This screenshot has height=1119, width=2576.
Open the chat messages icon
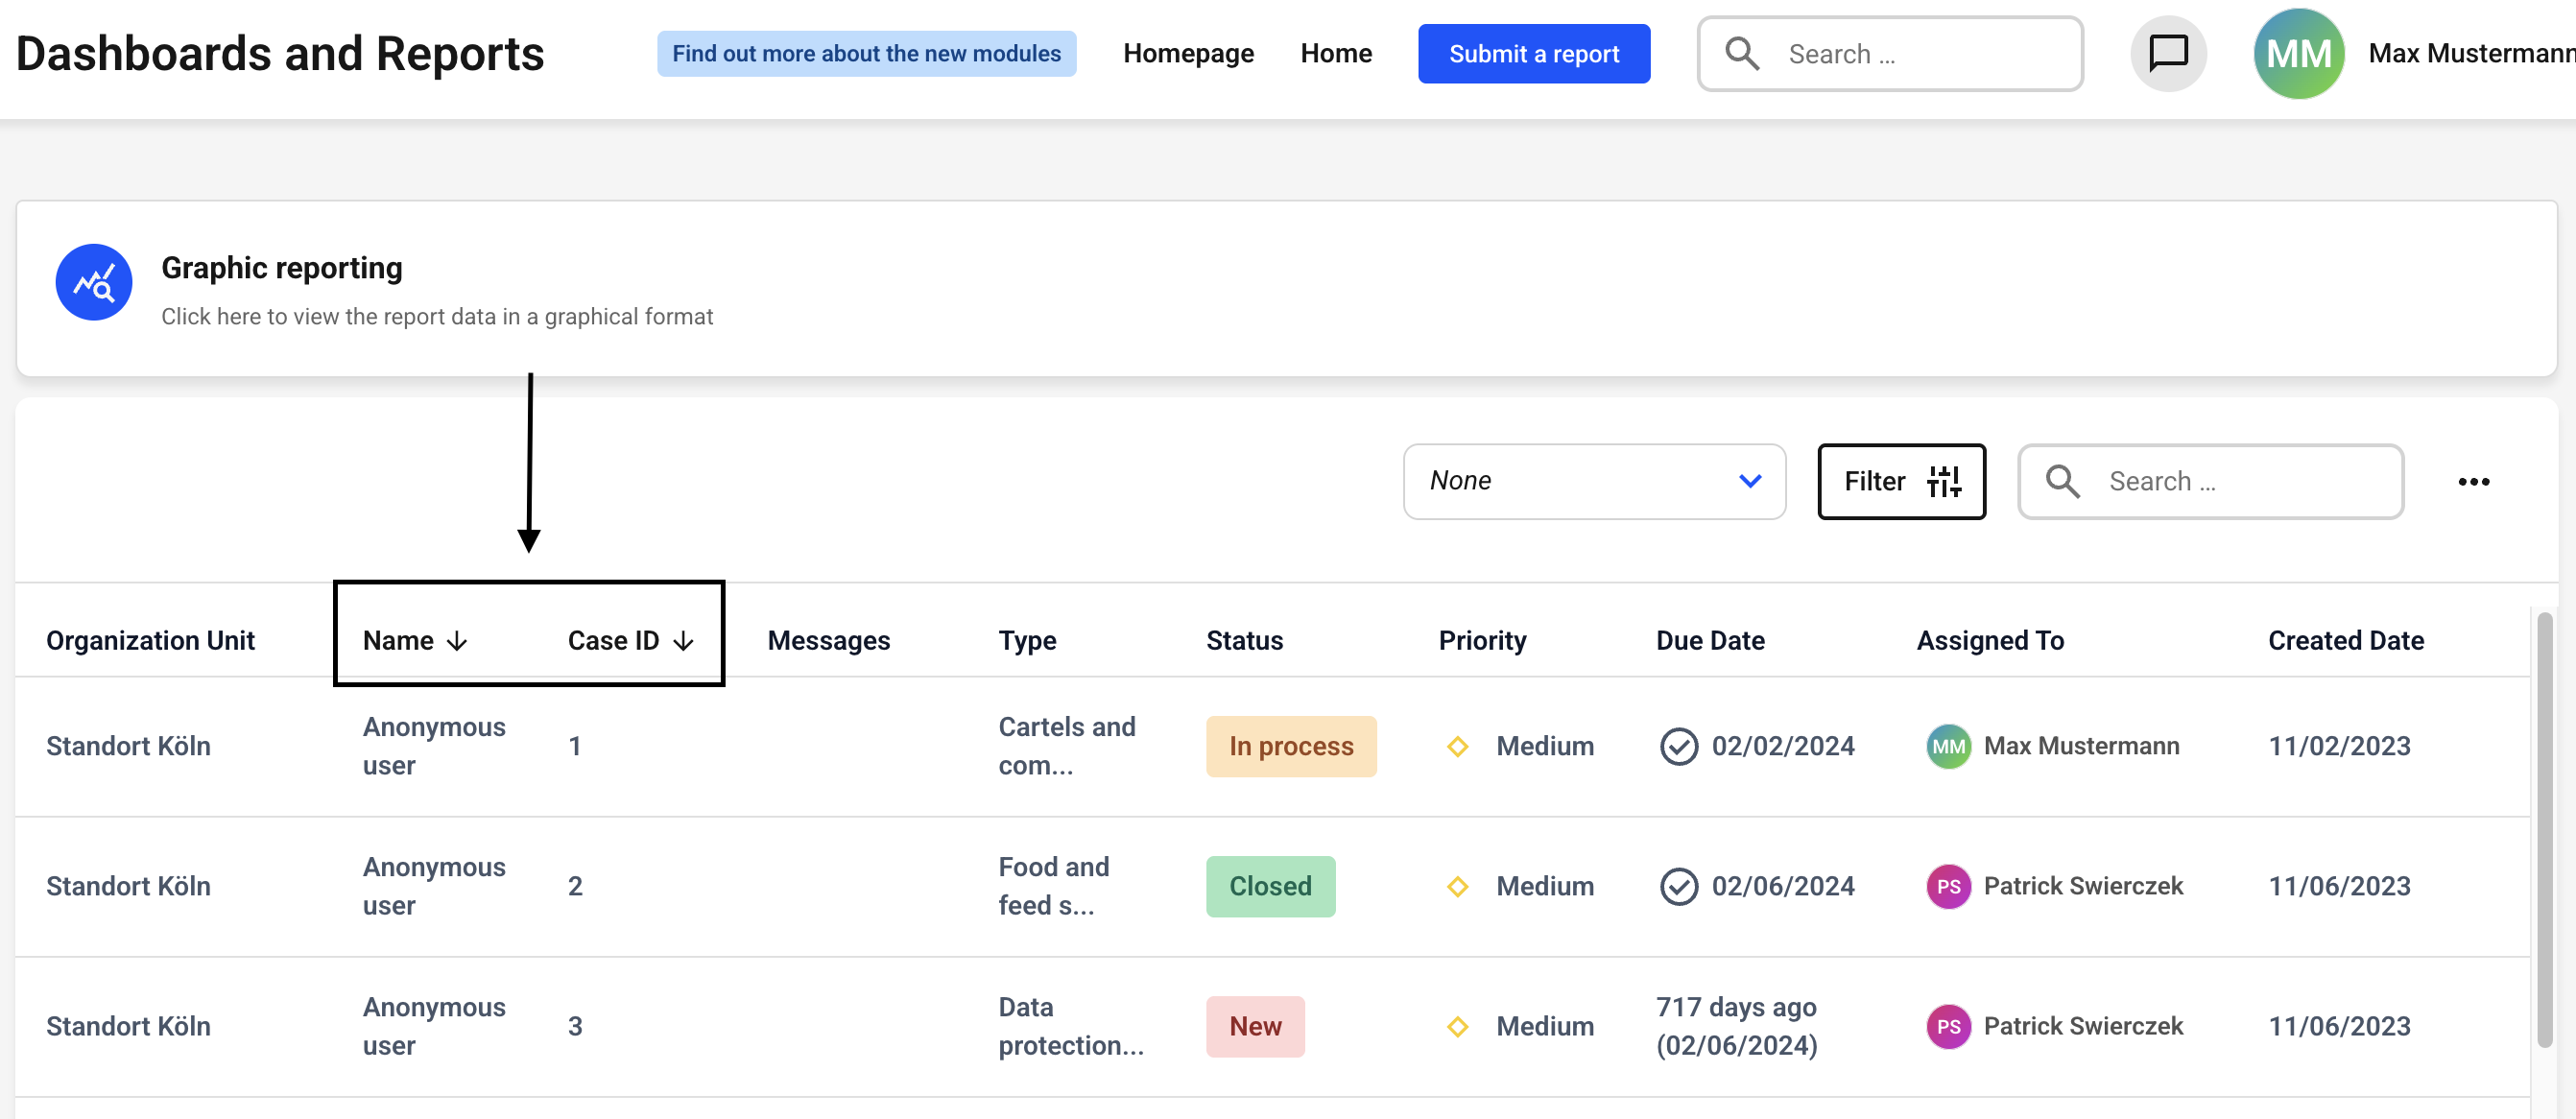(2168, 53)
